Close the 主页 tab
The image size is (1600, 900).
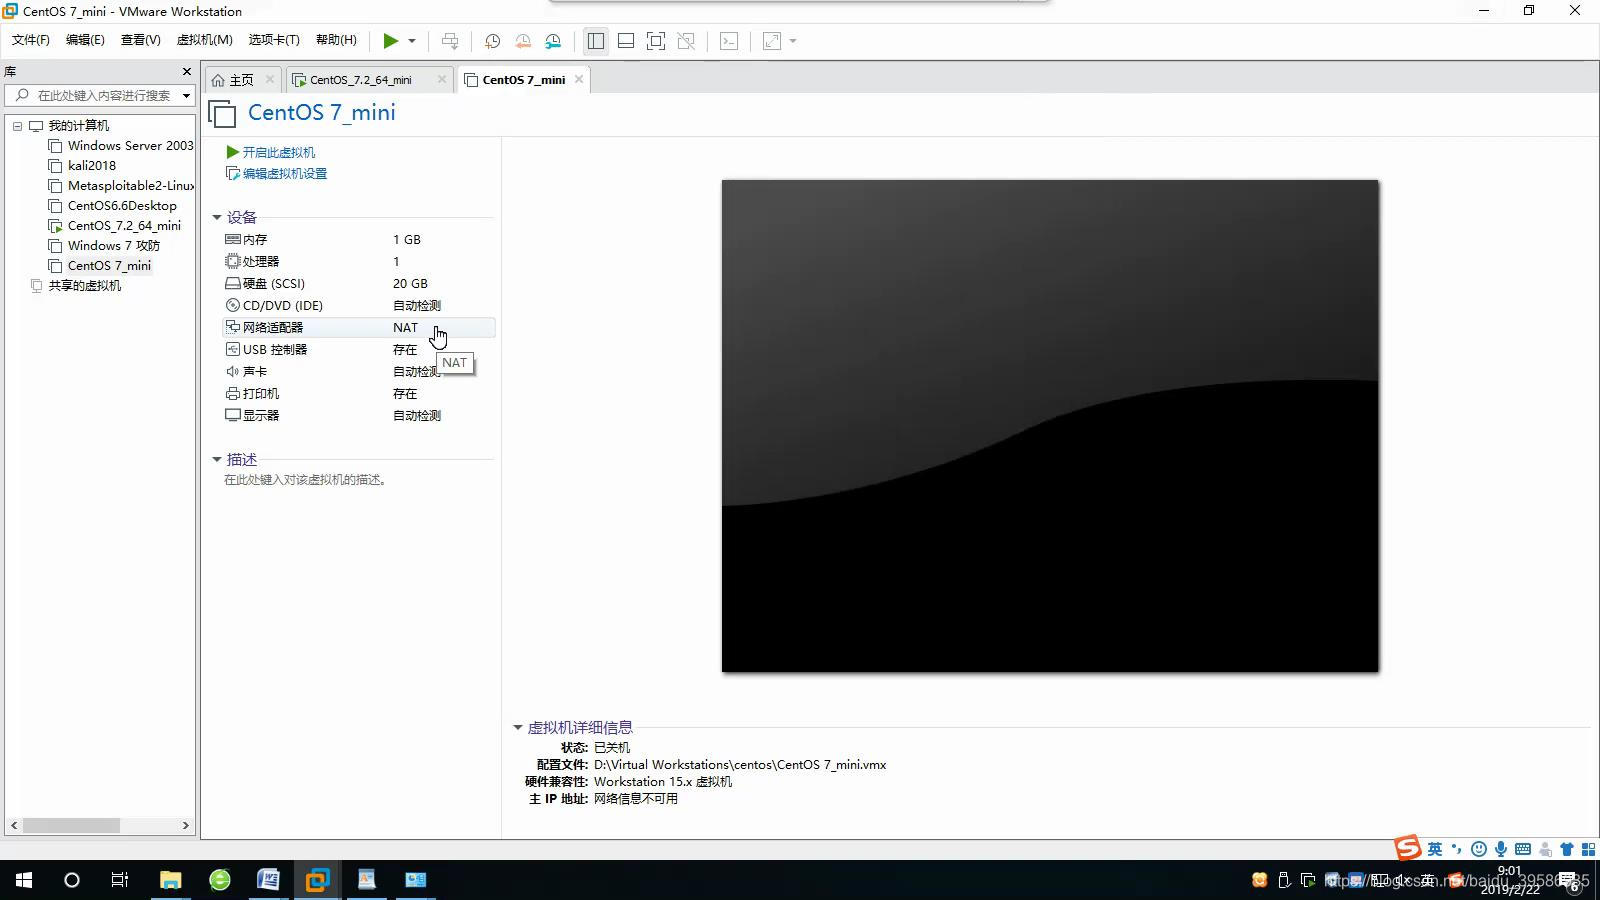coord(269,79)
